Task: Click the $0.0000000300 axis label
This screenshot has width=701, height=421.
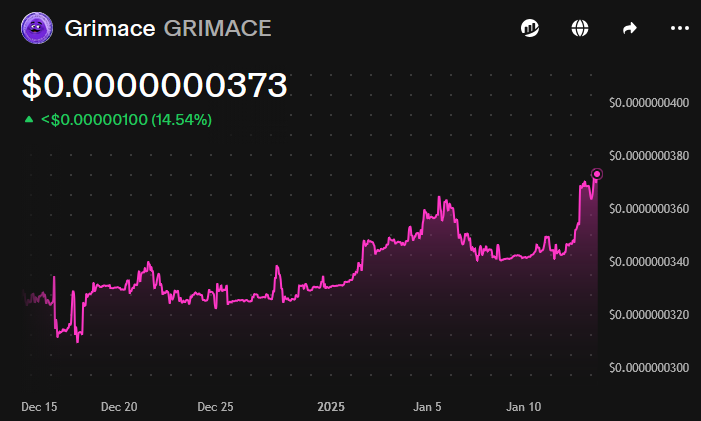Action: [x=649, y=367]
